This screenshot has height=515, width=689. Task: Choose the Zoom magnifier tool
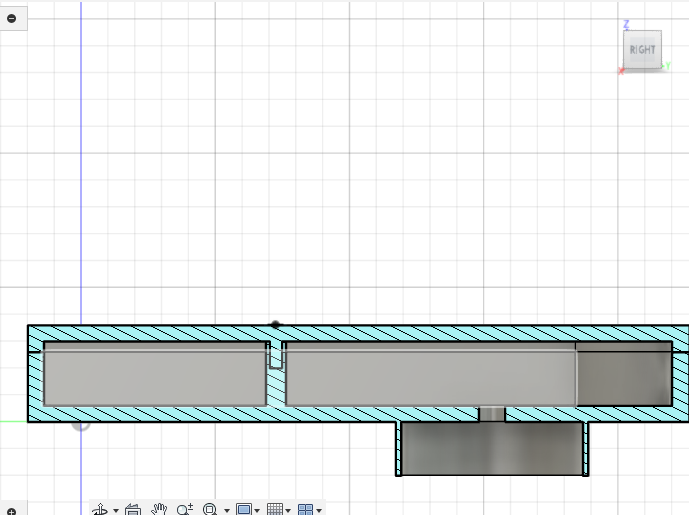(x=185, y=510)
